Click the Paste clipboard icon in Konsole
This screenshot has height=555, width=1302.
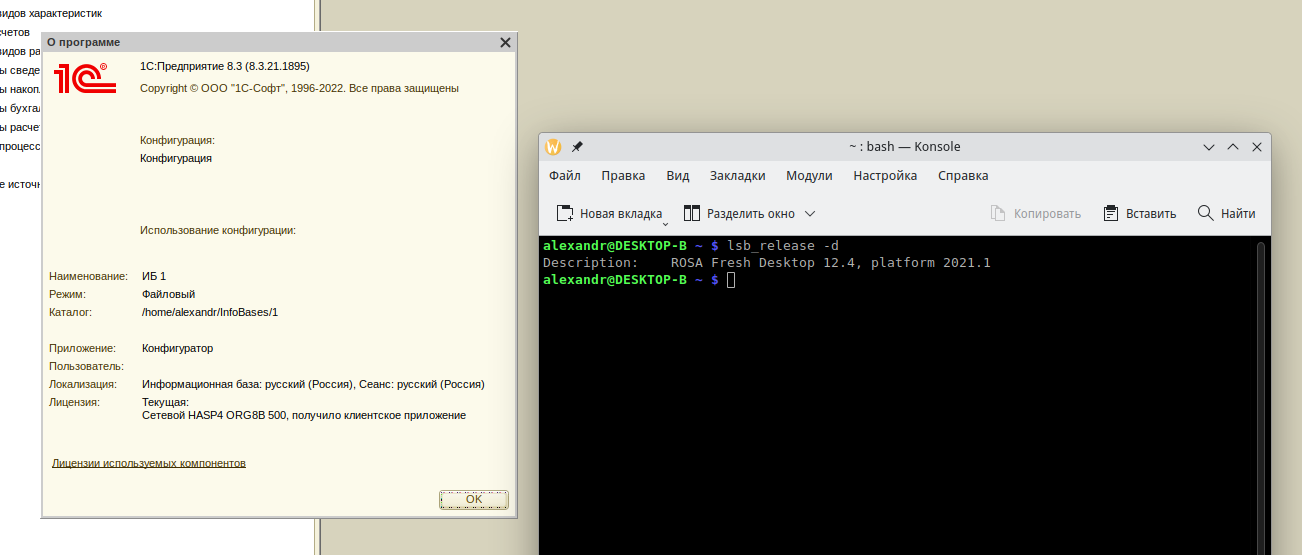1110,213
